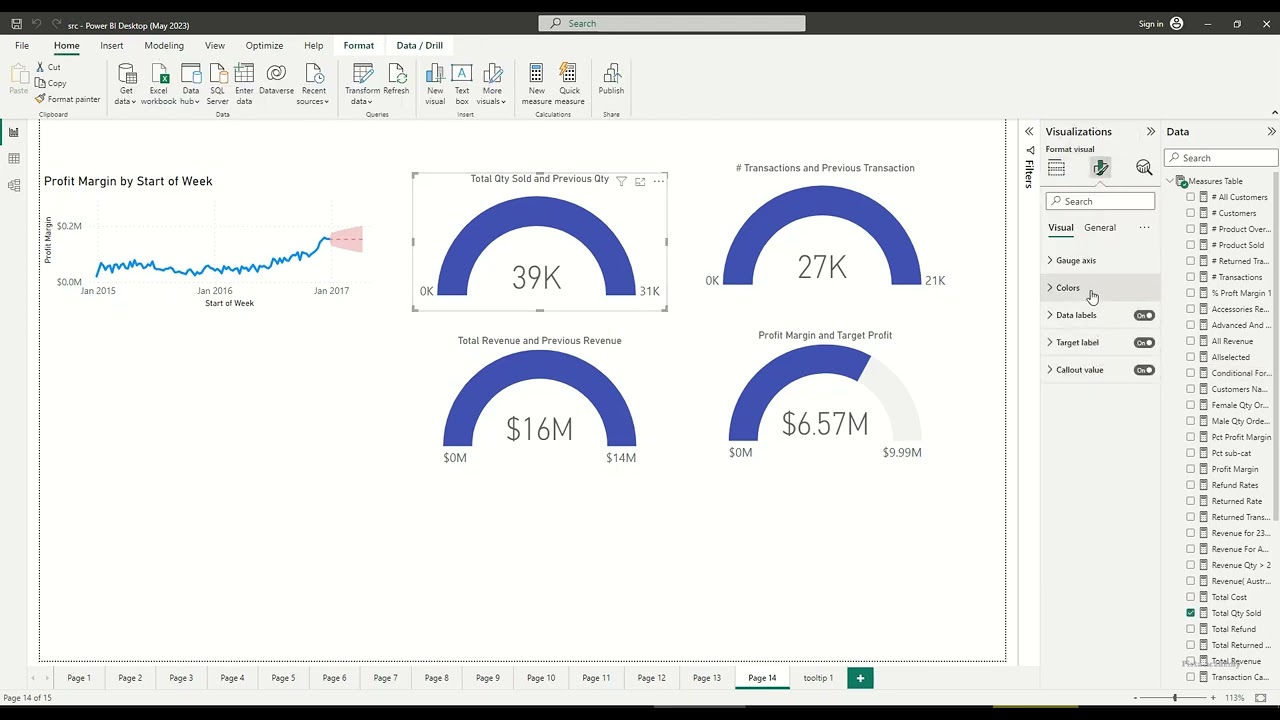Collapse the Visualizations pane

[x=1150, y=132]
